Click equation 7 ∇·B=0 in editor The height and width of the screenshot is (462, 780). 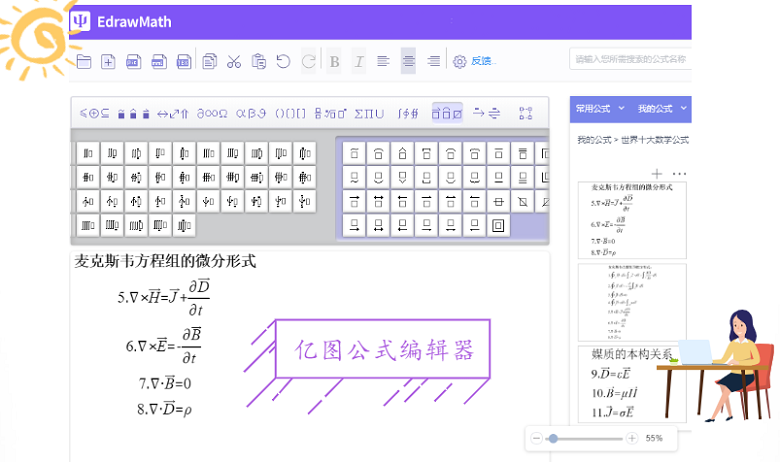coord(165,383)
